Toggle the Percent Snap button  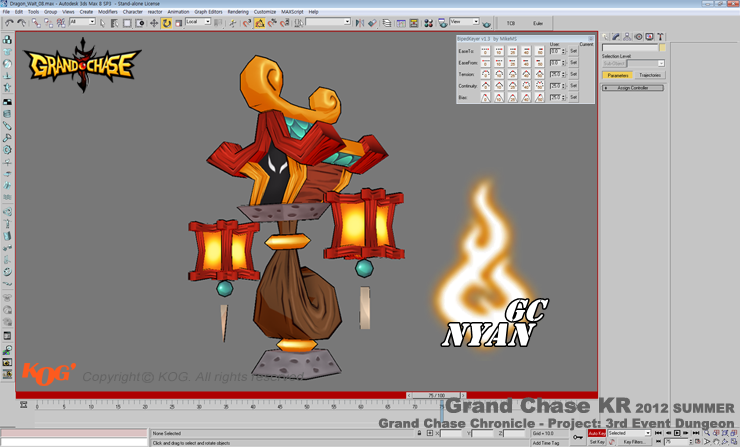click(272, 23)
